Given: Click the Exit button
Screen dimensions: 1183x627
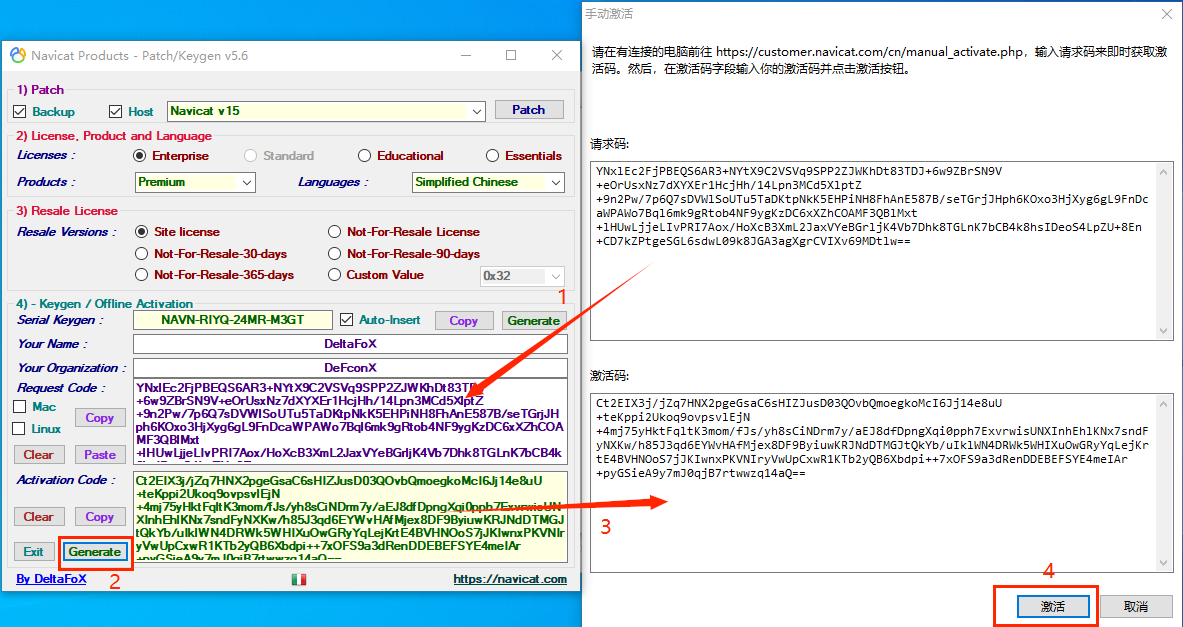Looking at the screenshot, I should click(x=33, y=552).
